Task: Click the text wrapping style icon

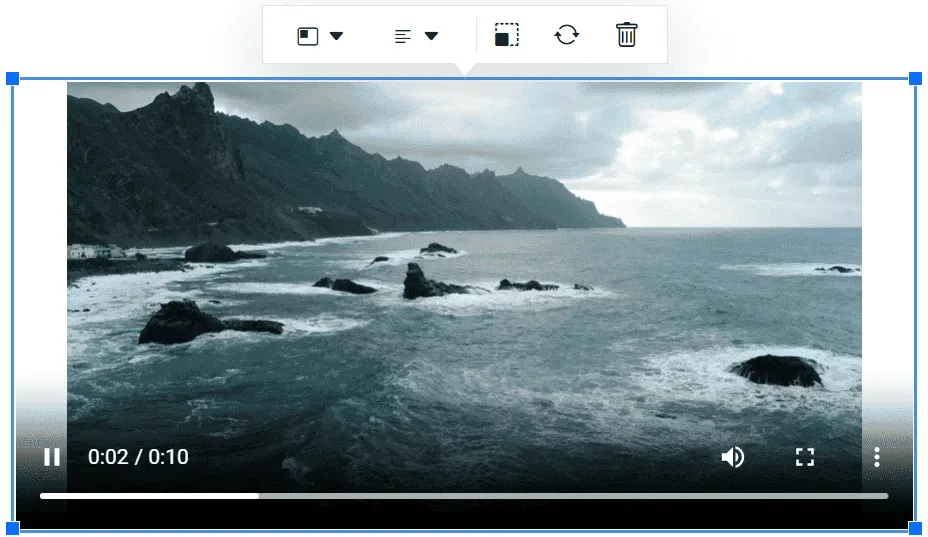Action: pyautogui.click(x=307, y=36)
